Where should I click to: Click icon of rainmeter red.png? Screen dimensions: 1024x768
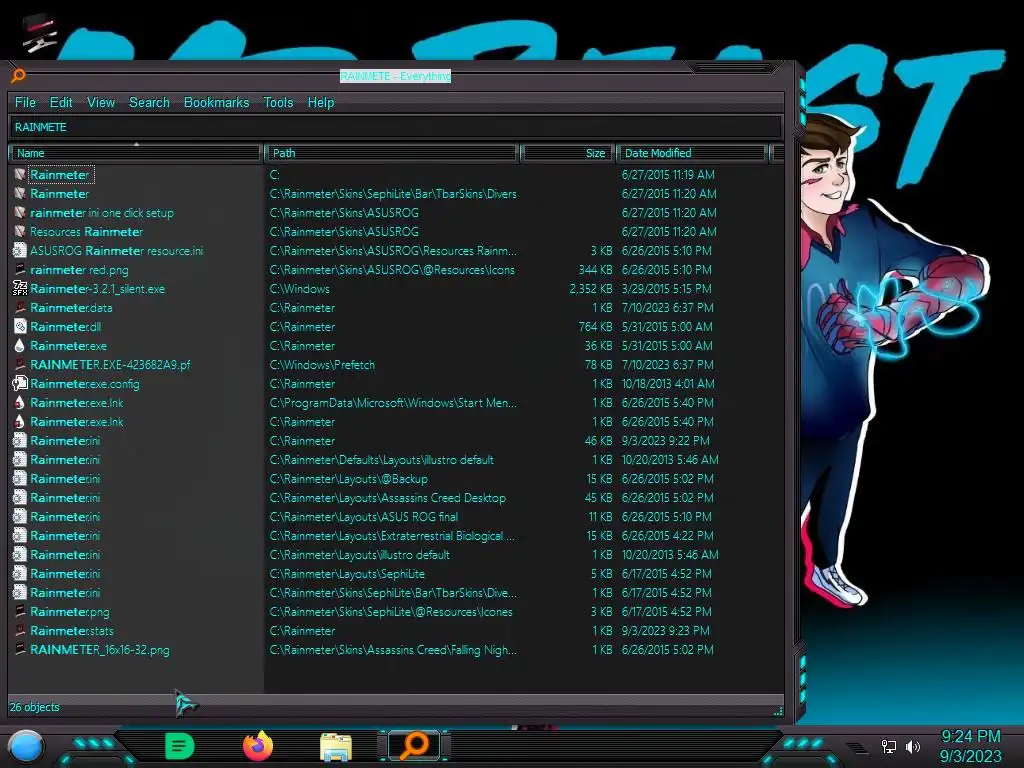(x=20, y=269)
